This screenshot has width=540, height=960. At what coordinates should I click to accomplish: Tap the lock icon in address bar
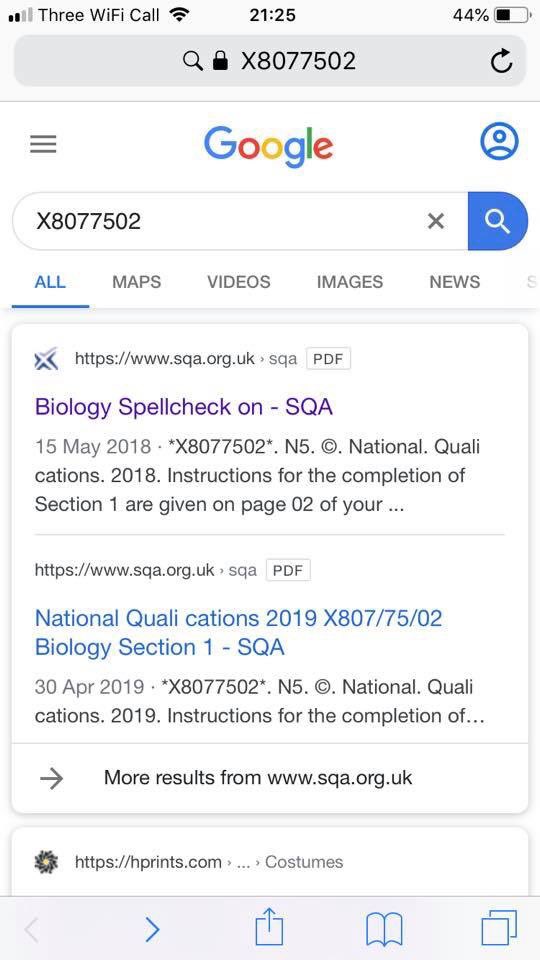(x=220, y=61)
